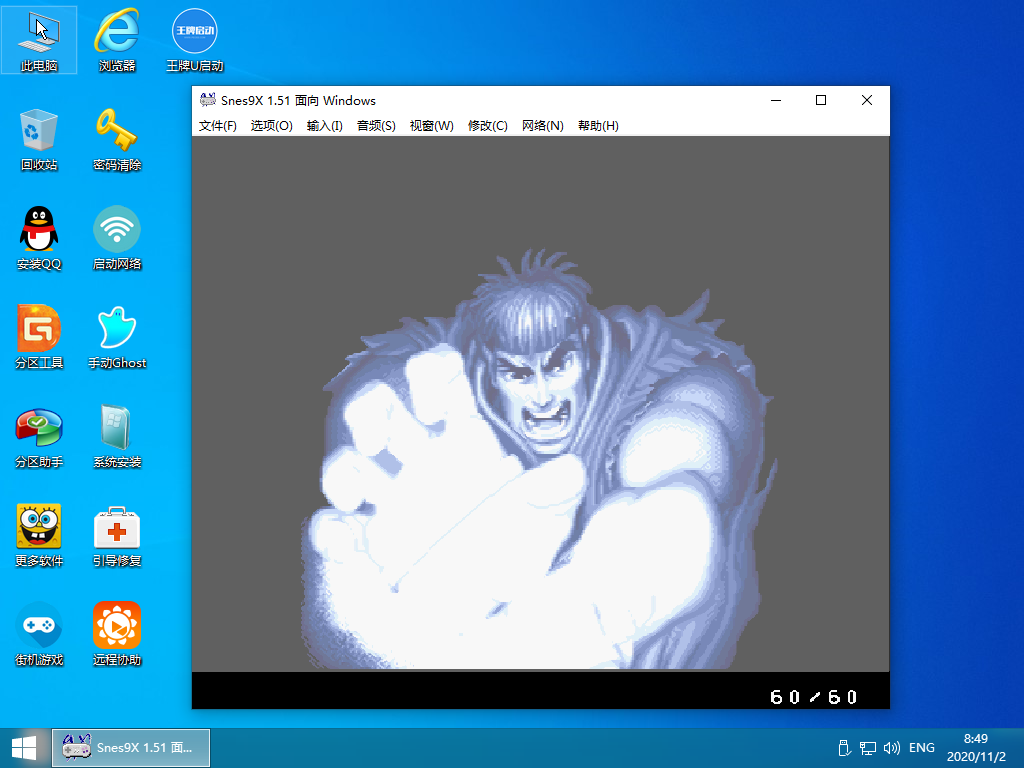Click the volume speaker tray icon
1024x768 pixels.
[891, 748]
